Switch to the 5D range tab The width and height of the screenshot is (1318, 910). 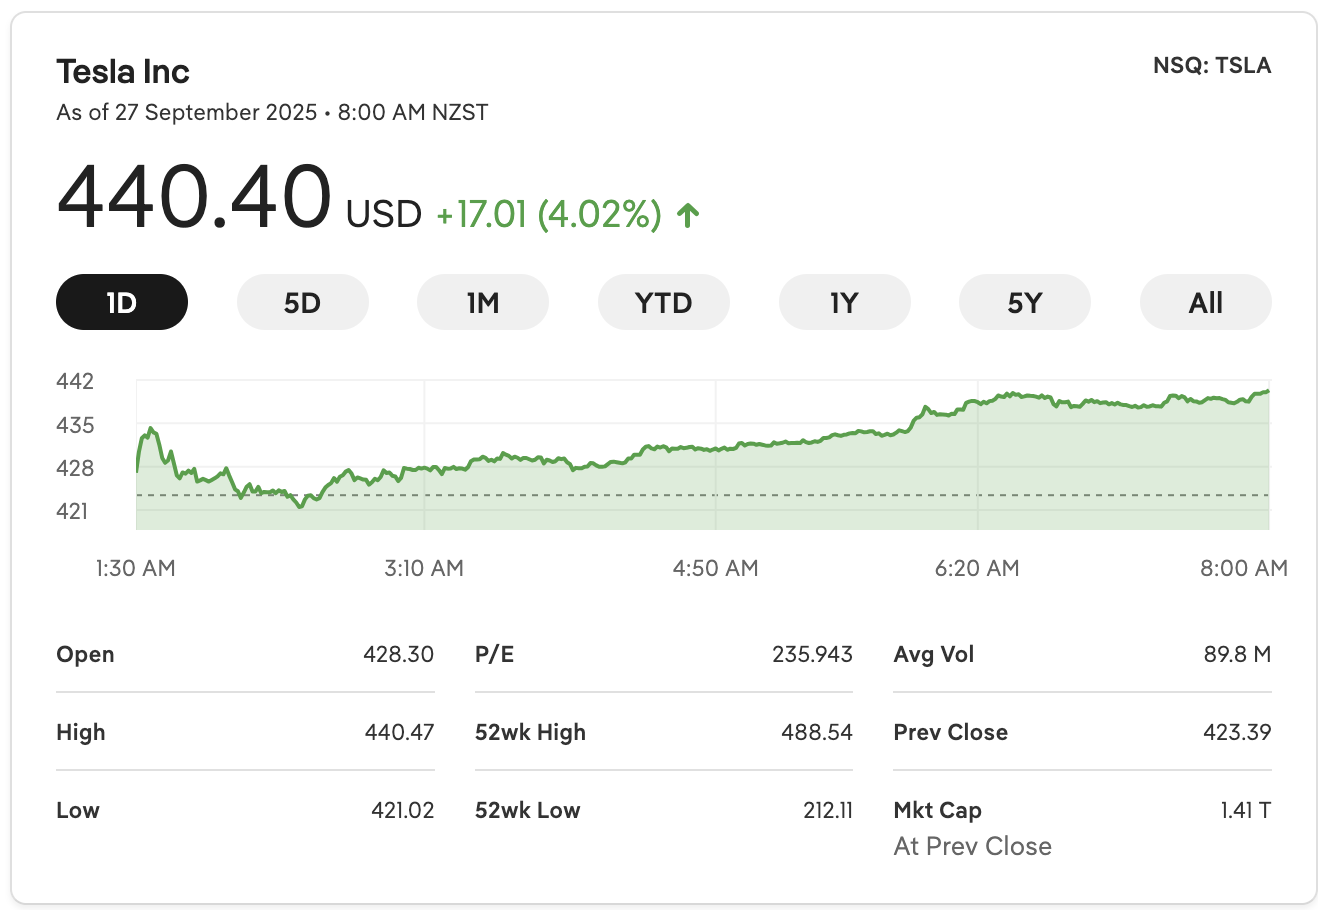(x=302, y=302)
